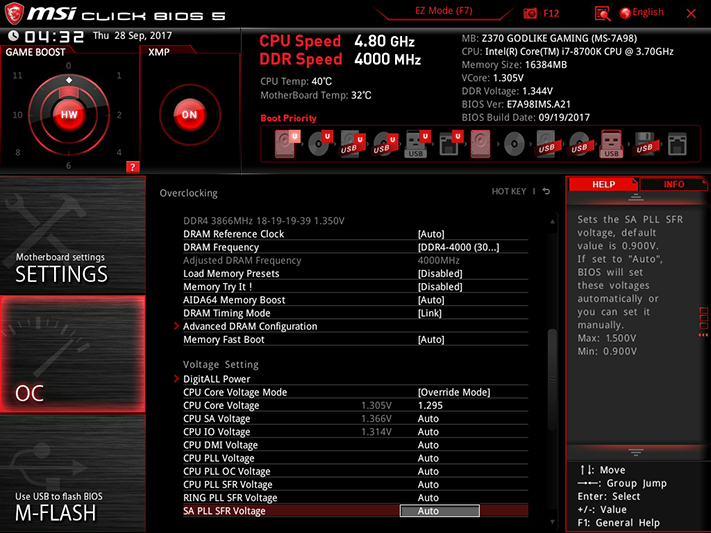Switch to the HELP tab
Viewport: 711px width, 533px height.
[x=603, y=184]
